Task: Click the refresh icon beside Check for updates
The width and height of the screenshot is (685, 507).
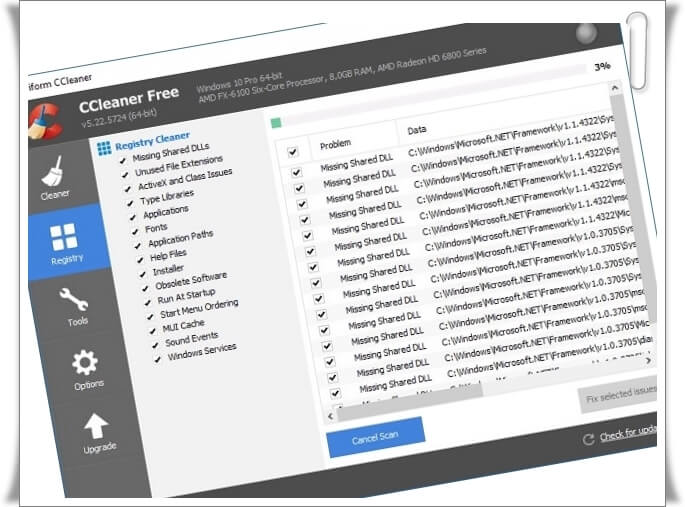Action: click(588, 439)
